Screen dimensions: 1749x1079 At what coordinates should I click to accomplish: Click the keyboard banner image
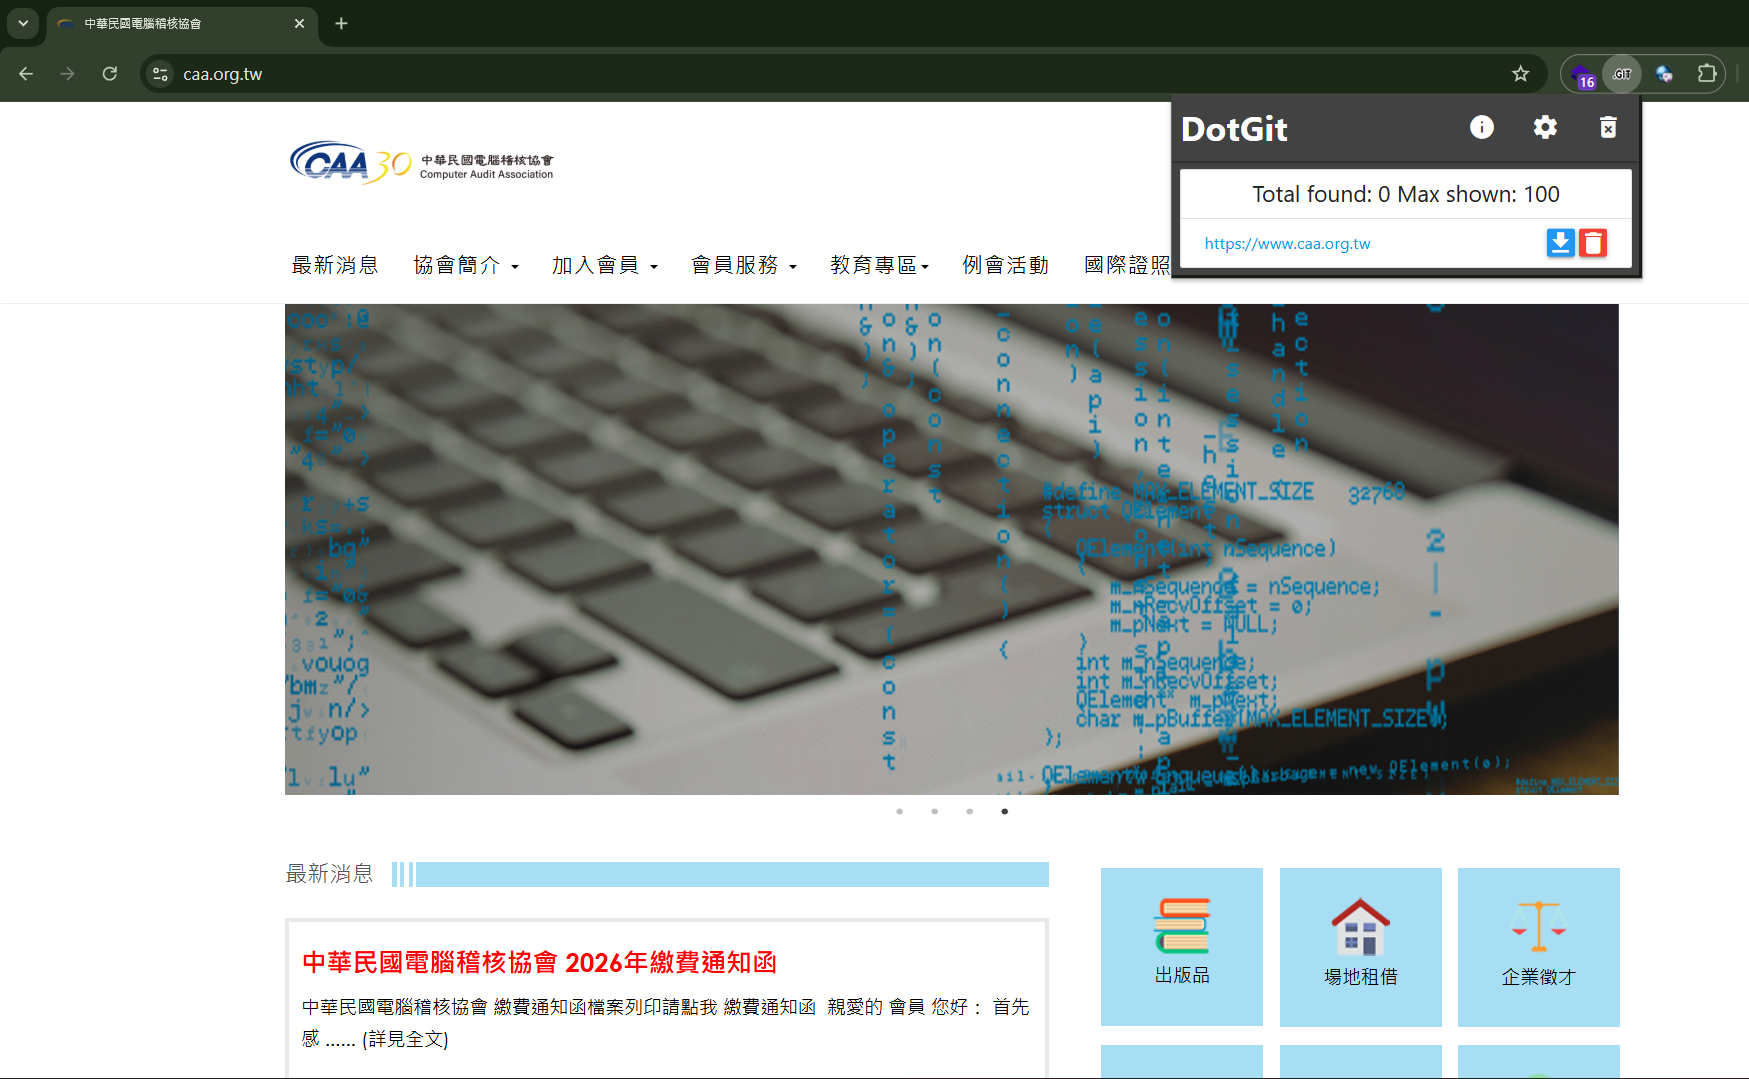click(x=951, y=549)
